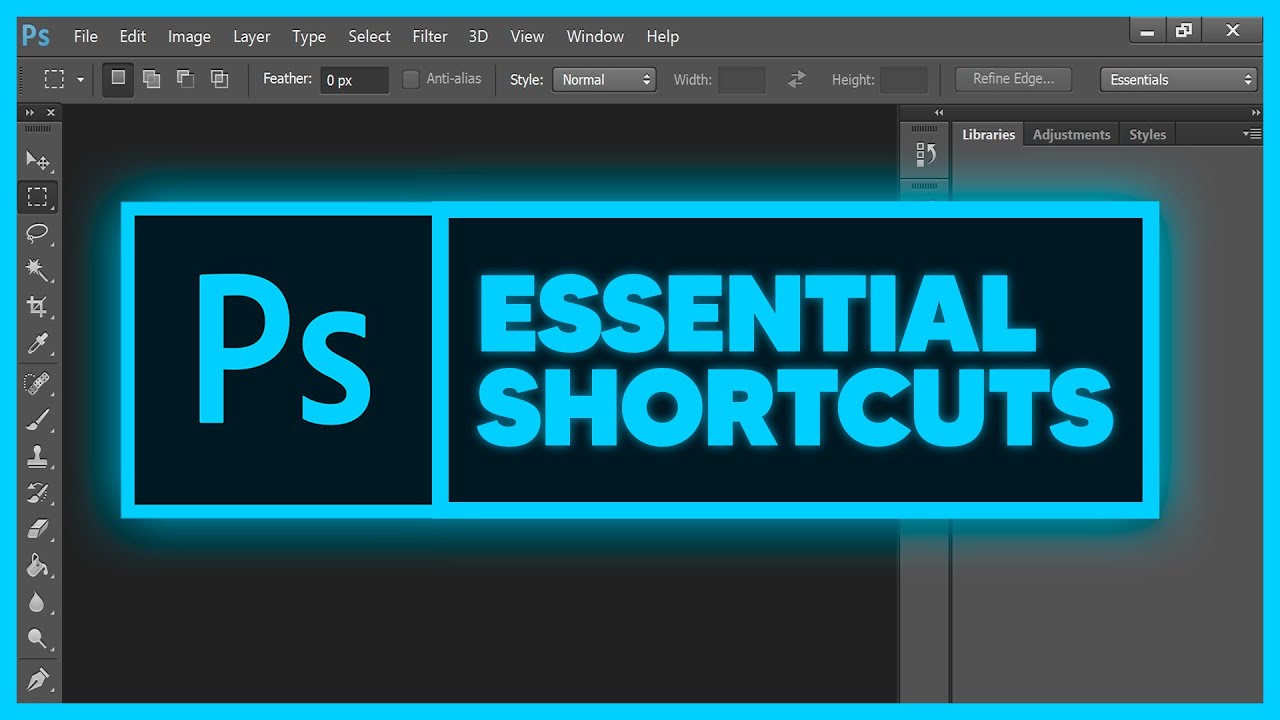This screenshot has width=1280, height=720.
Task: Choose Add to selection mode icon
Action: [151, 79]
